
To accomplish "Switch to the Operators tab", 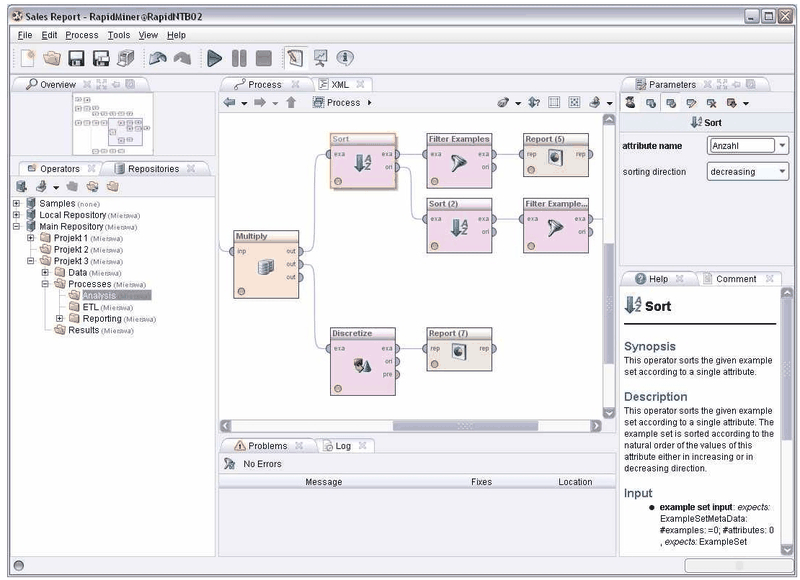I will point(60,168).
